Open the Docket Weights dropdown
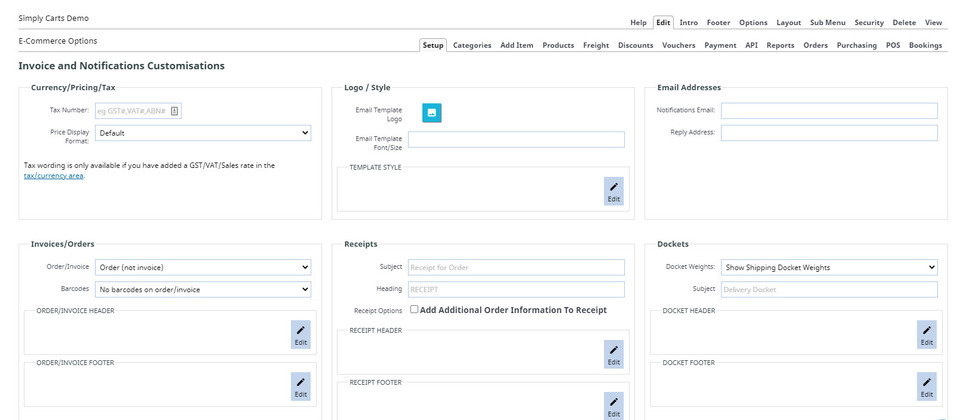960x420 pixels. (829, 267)
